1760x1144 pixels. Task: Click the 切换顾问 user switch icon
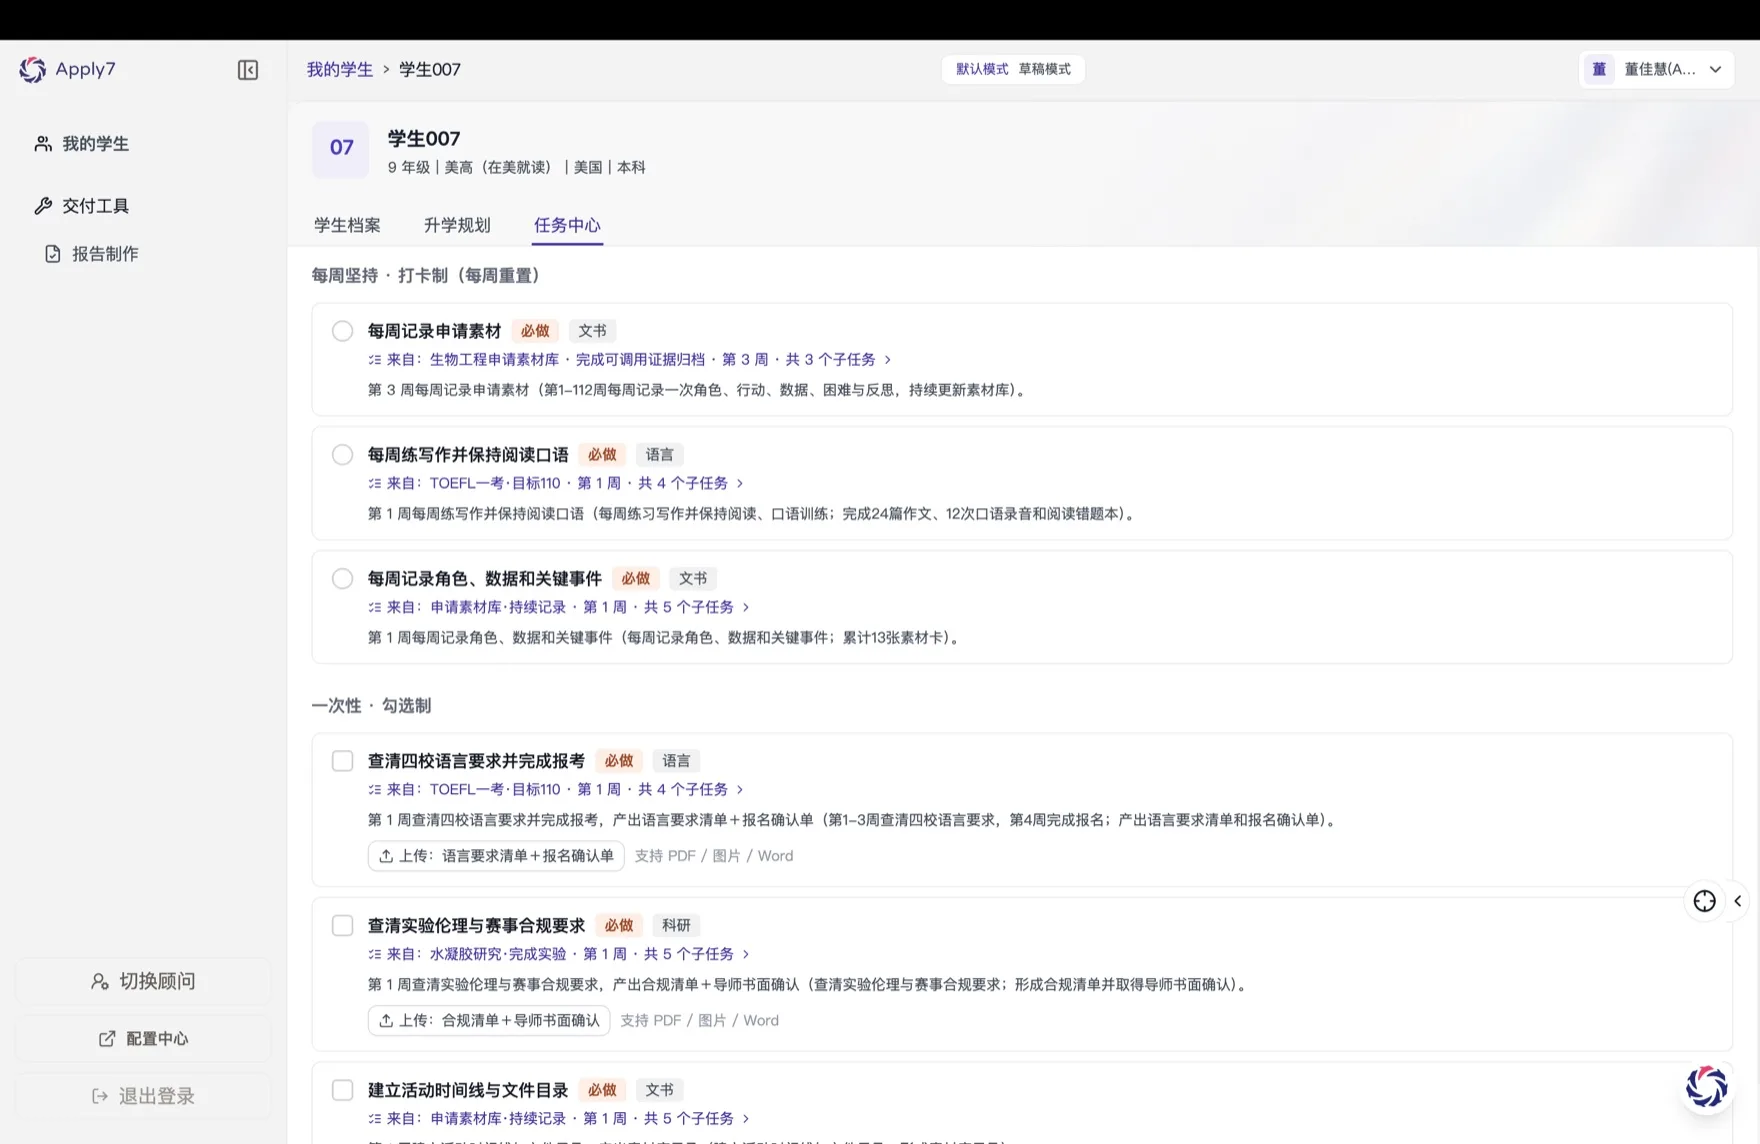(x=100, y=982)
